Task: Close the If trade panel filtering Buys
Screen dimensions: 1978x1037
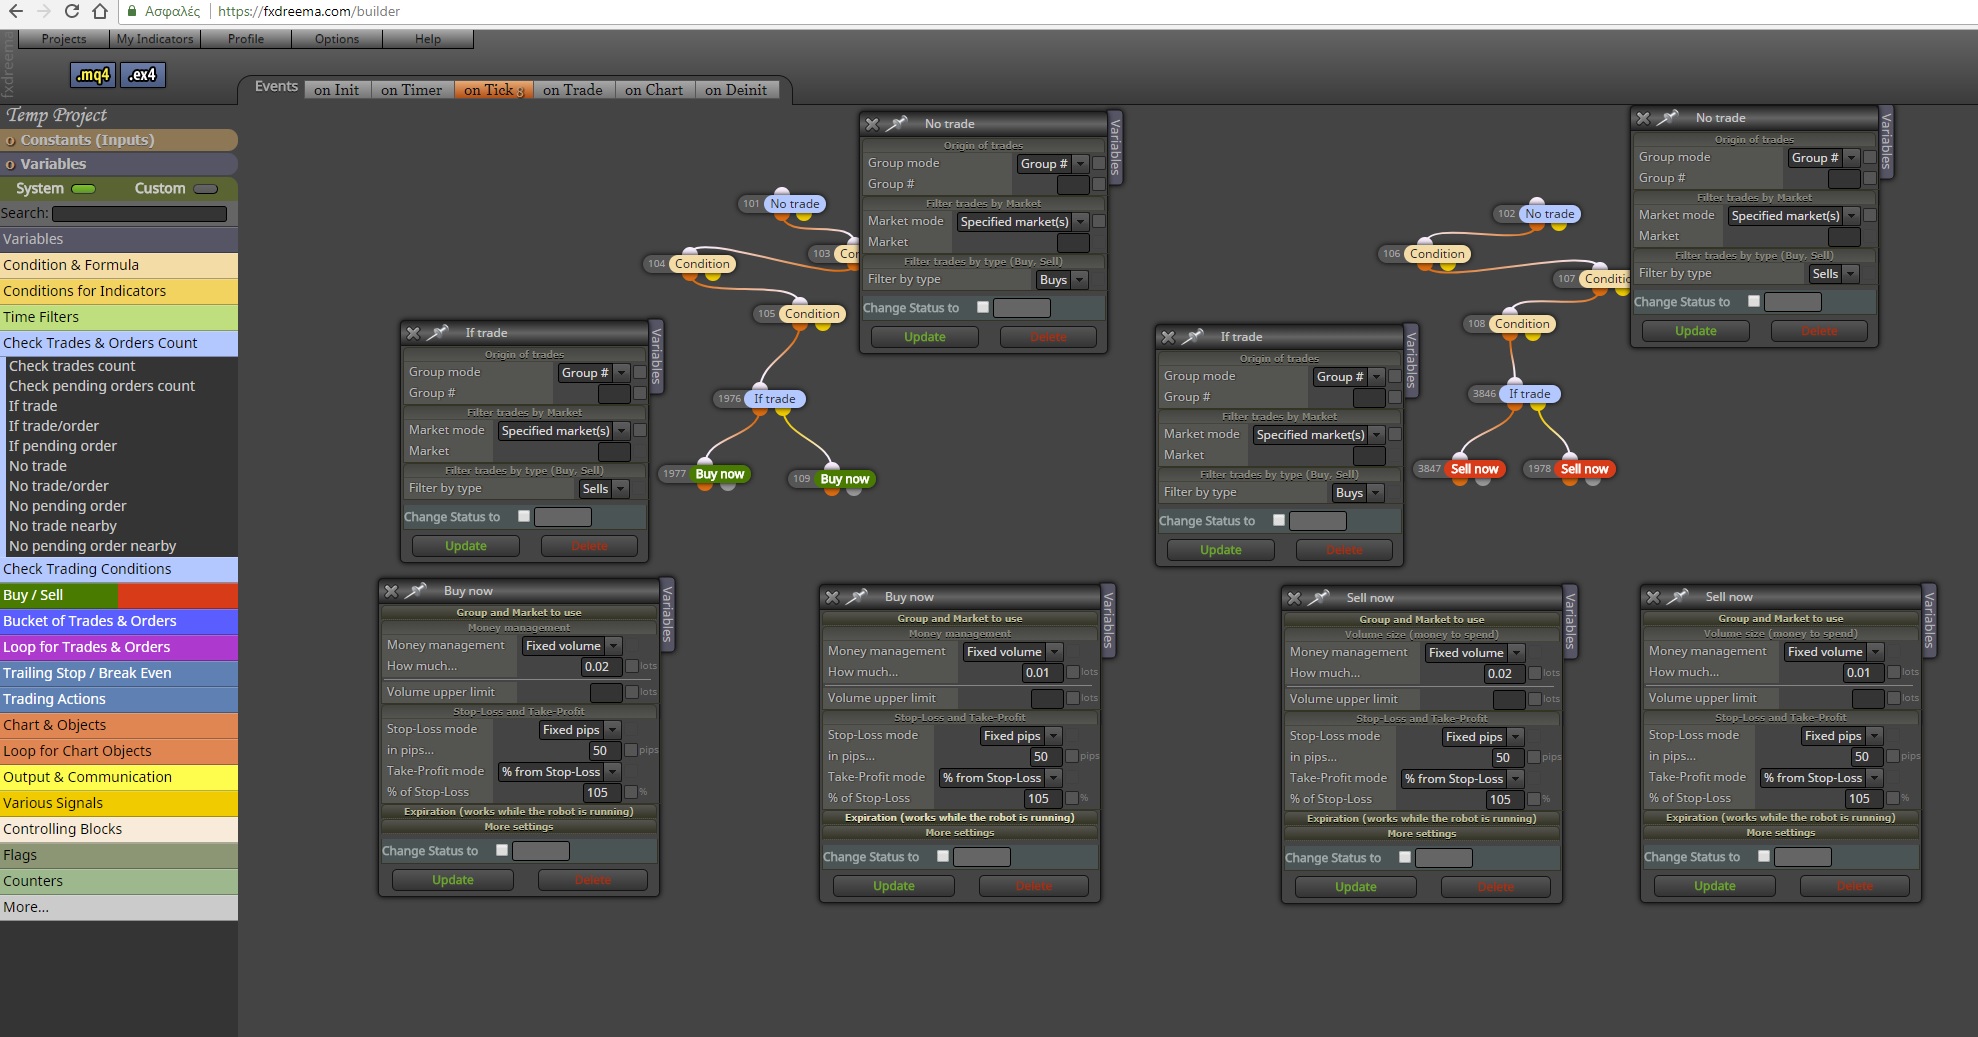Action: point(1168,337)
